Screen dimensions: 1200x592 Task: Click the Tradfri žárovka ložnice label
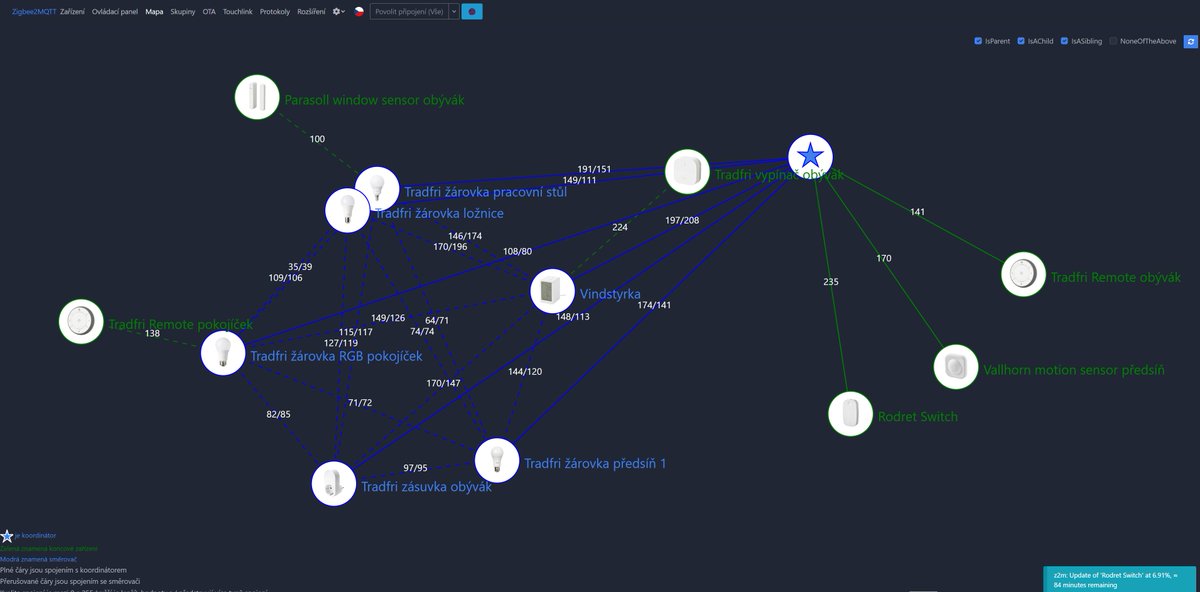pyautogui.click(x=439, y=213)
